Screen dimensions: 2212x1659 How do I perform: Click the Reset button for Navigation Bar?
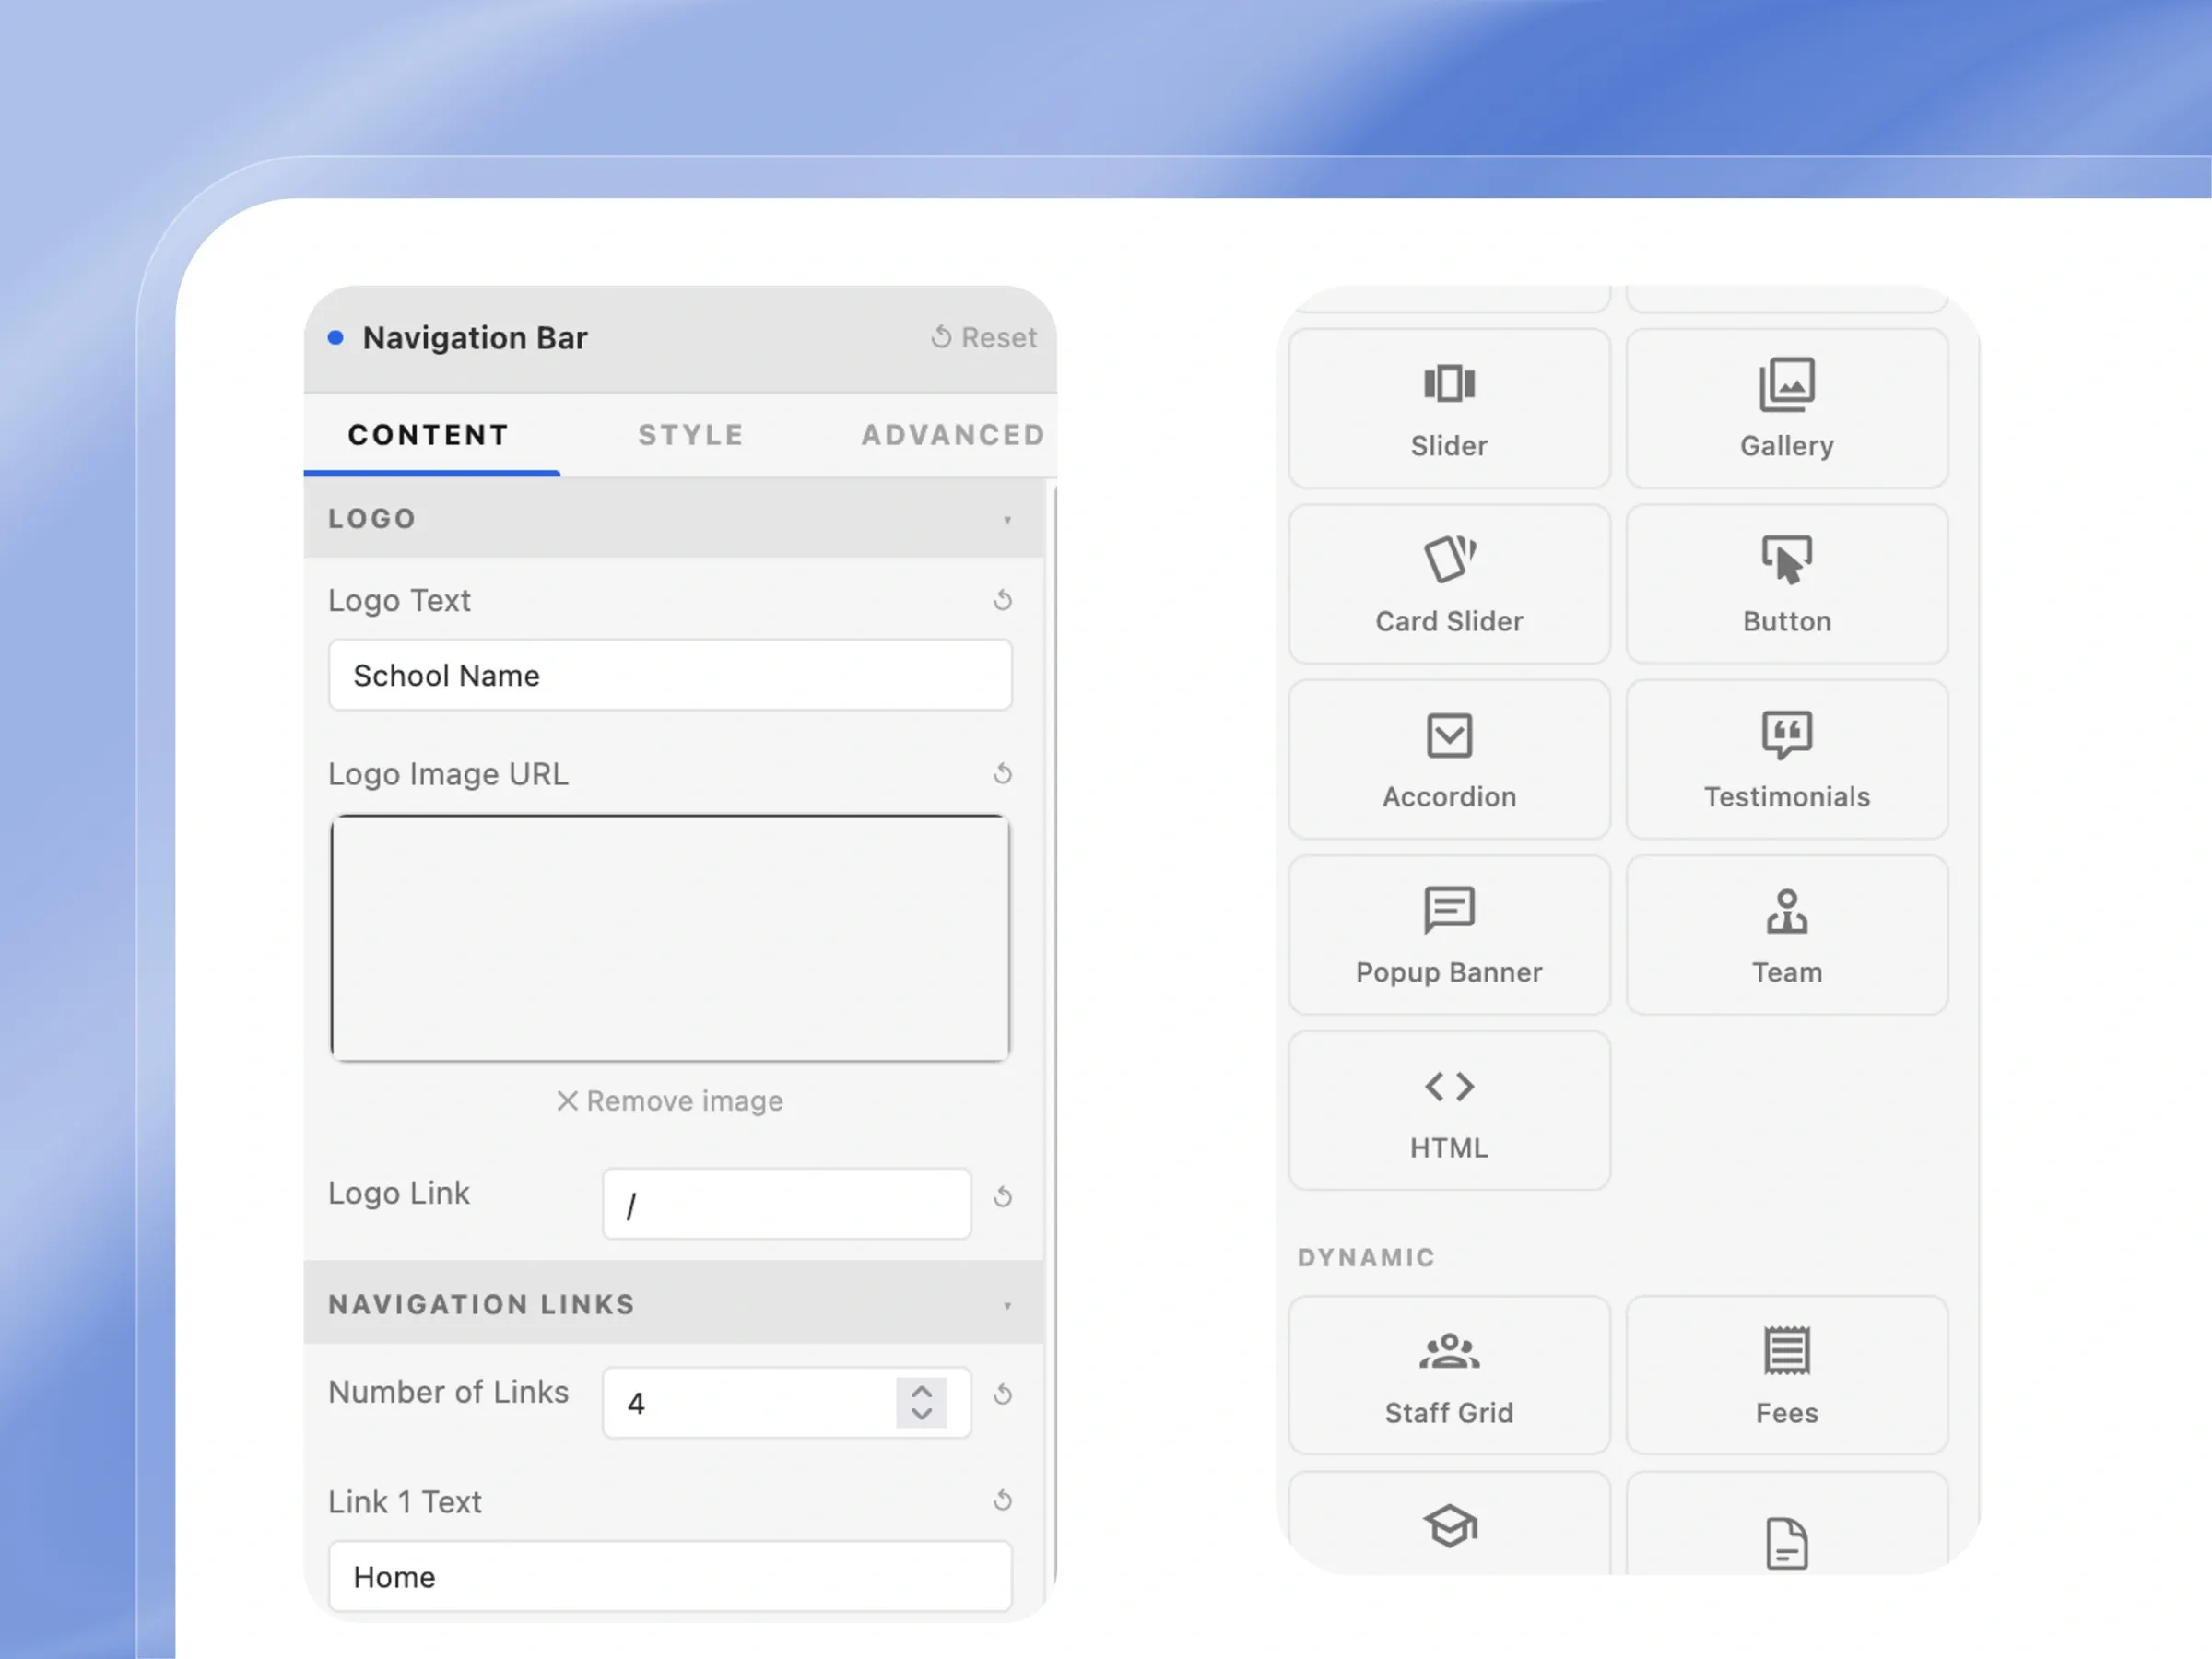coord(984,338)
